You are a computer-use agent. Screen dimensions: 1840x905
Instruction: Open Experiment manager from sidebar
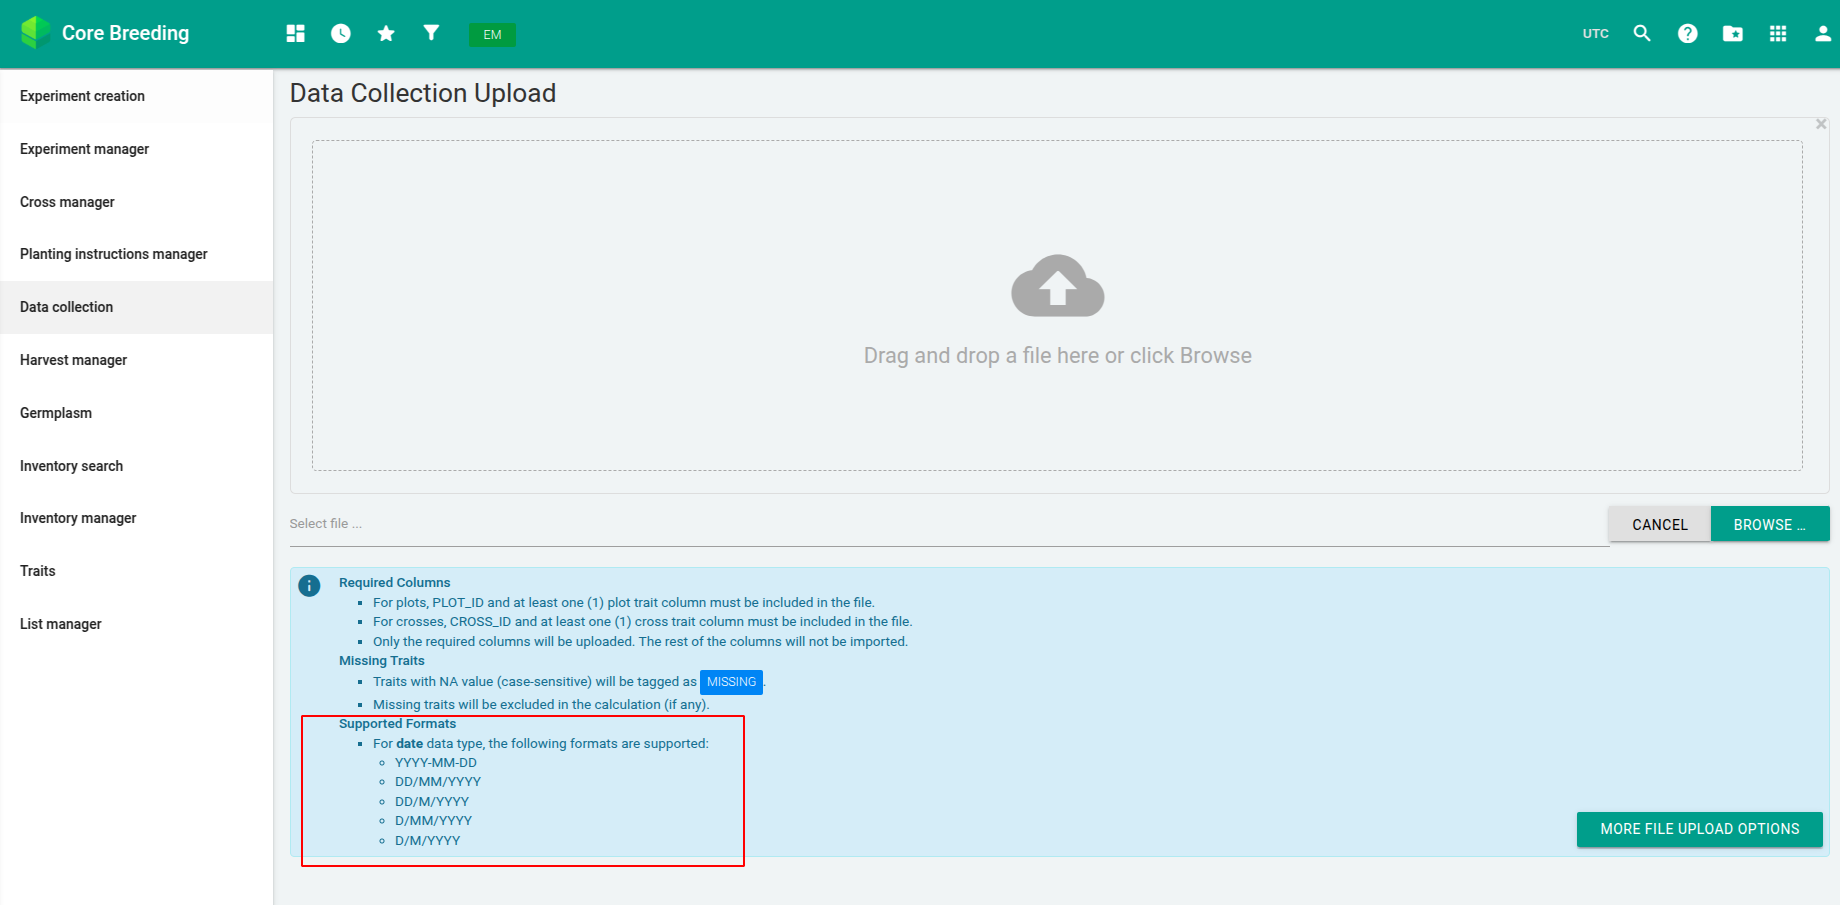coord(85,149)
